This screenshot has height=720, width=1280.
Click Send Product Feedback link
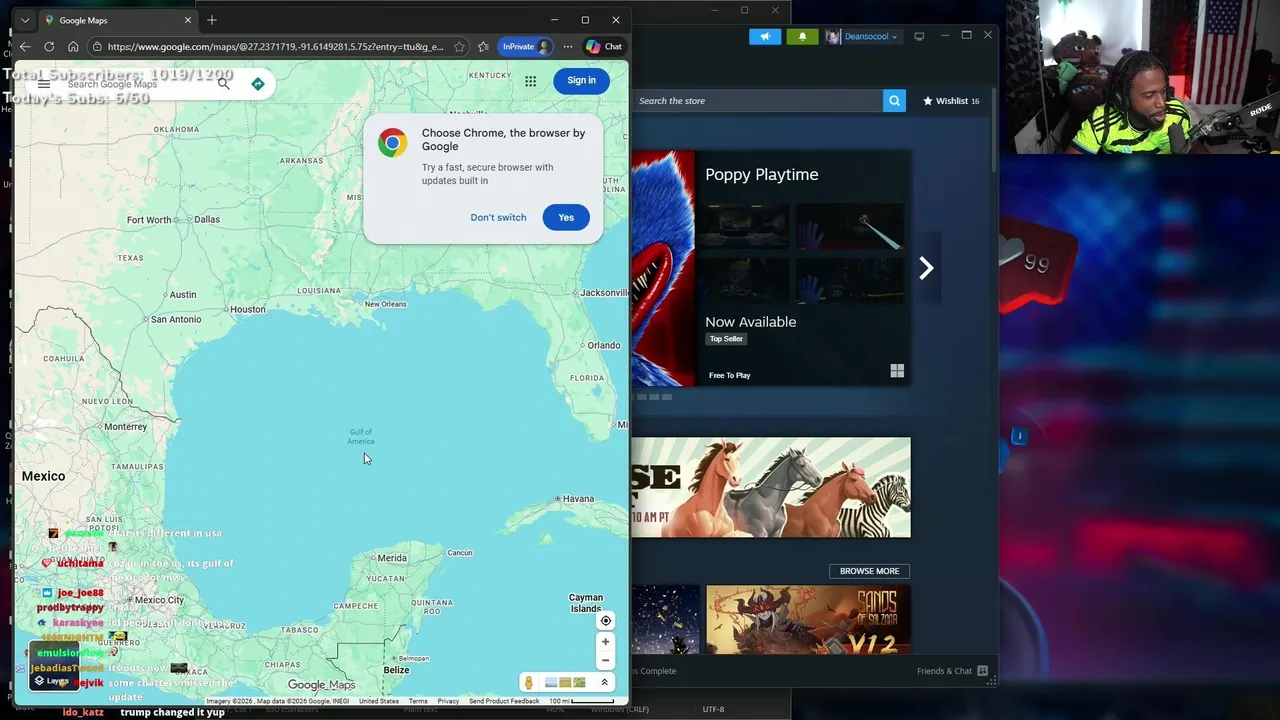click(x=504, y=701)
